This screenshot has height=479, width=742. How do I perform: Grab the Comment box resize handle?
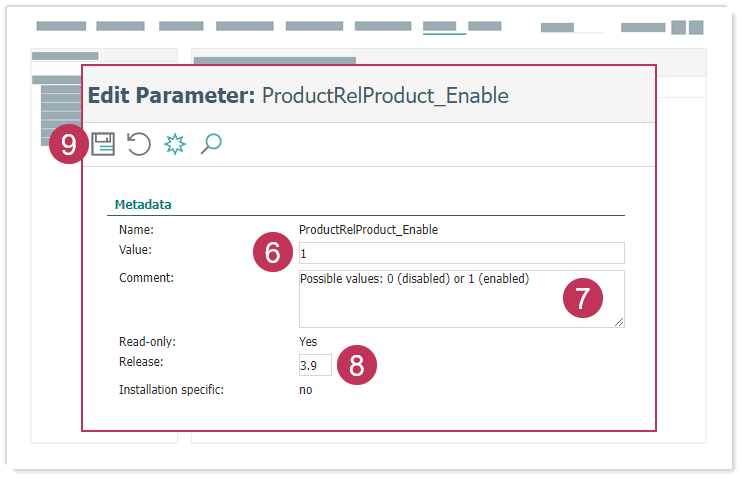tap(619, 322)
